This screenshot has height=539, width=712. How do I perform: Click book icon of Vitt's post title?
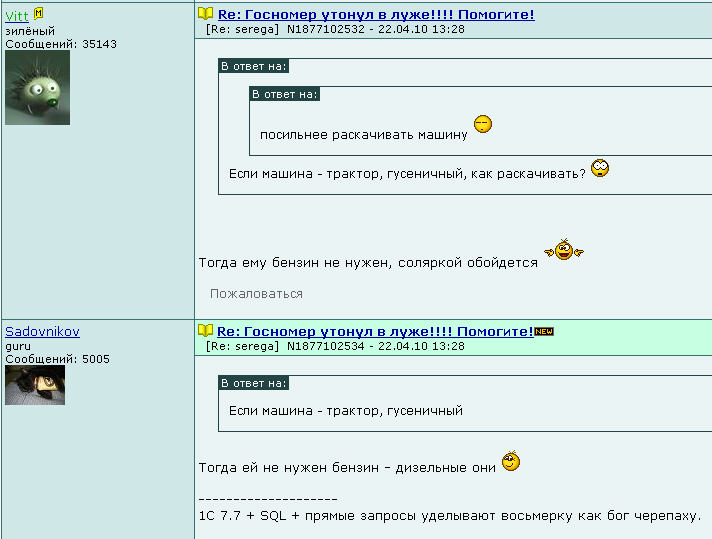[205, 14]
